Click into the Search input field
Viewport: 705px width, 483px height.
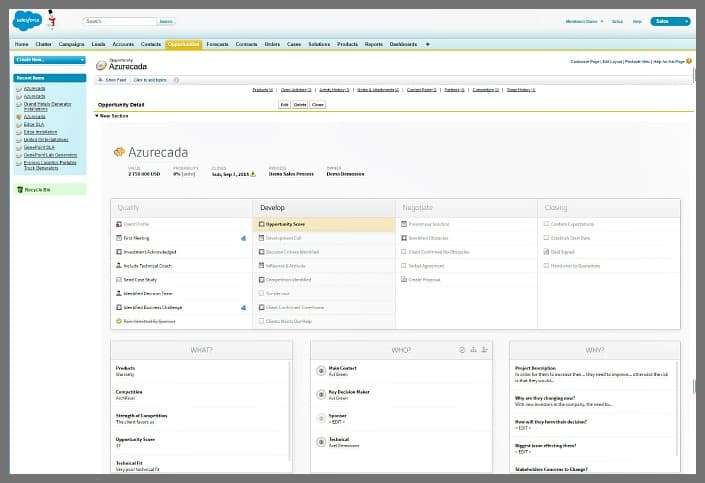coord(120,21)
